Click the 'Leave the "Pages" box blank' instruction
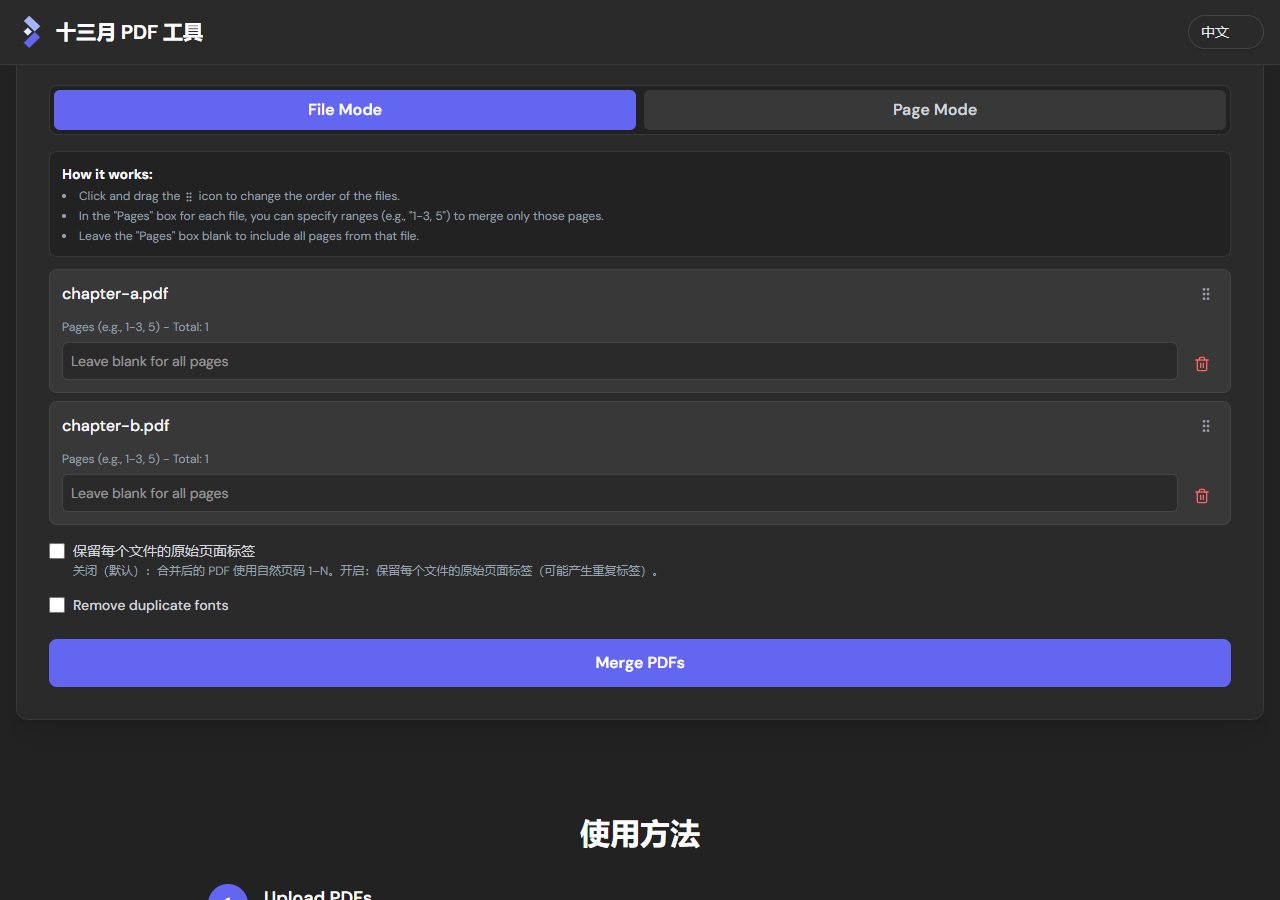The height and width of the screenshot is (900, 1280). click(249, 236)
